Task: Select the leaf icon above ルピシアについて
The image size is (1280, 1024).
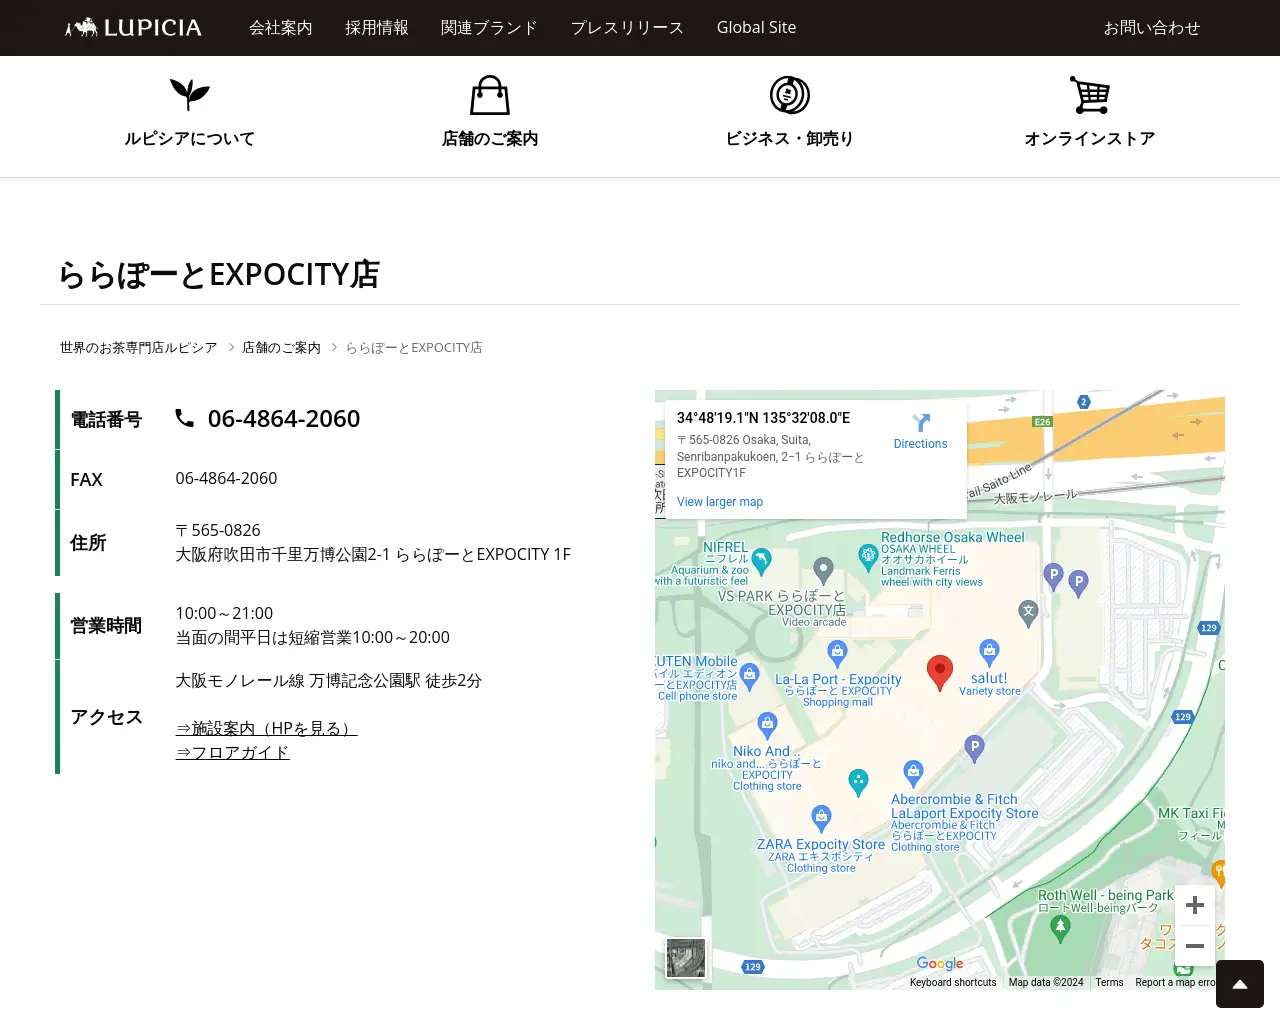Action: pyautogui.click(x=189, y=94)
